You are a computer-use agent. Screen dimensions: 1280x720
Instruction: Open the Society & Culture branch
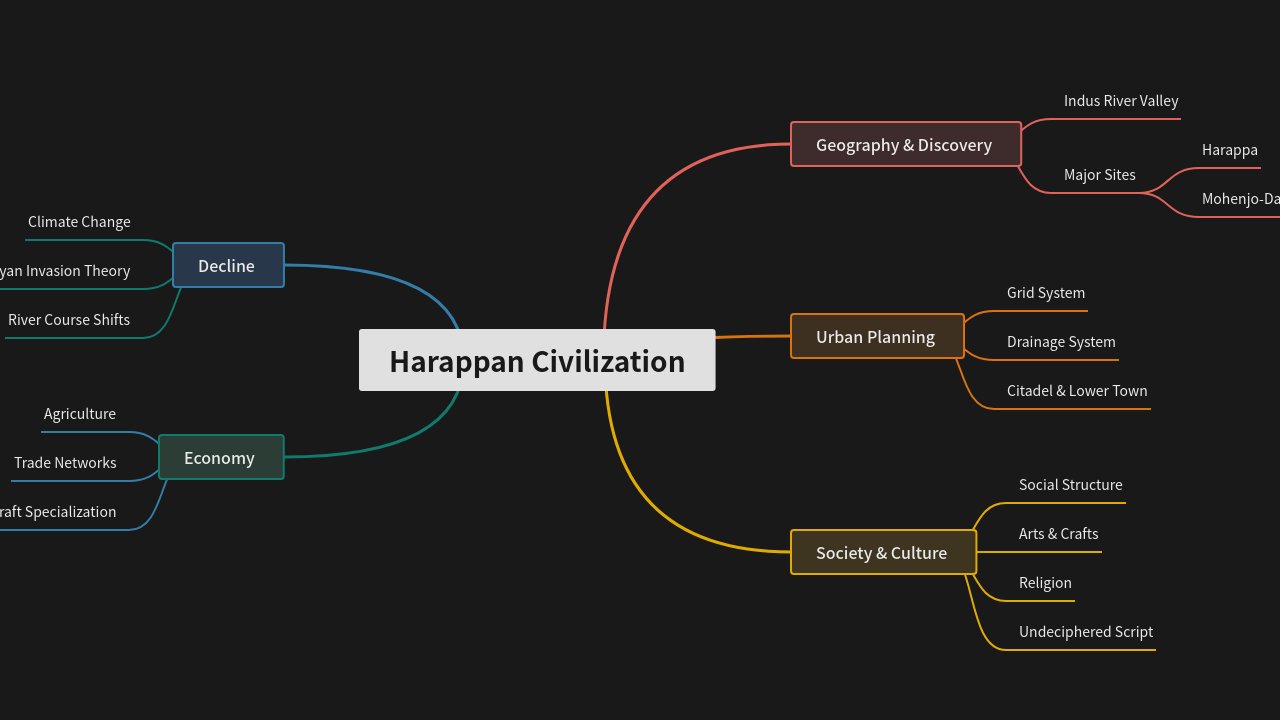click(x=881, y=552)
